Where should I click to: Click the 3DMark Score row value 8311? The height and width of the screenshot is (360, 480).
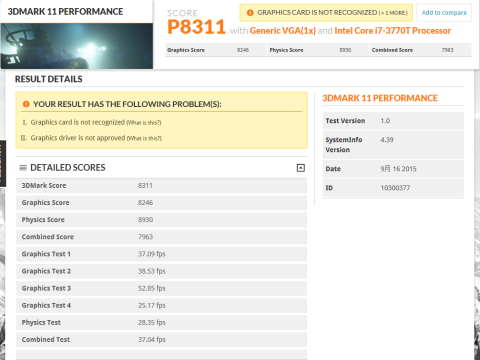pyautogui.click(x=145, y=186)
